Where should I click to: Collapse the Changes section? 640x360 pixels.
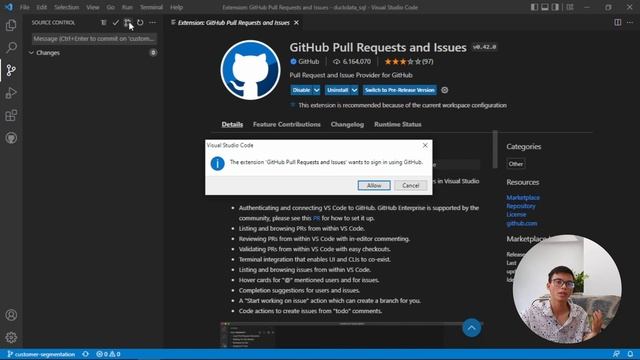click(x=31, y=53)
